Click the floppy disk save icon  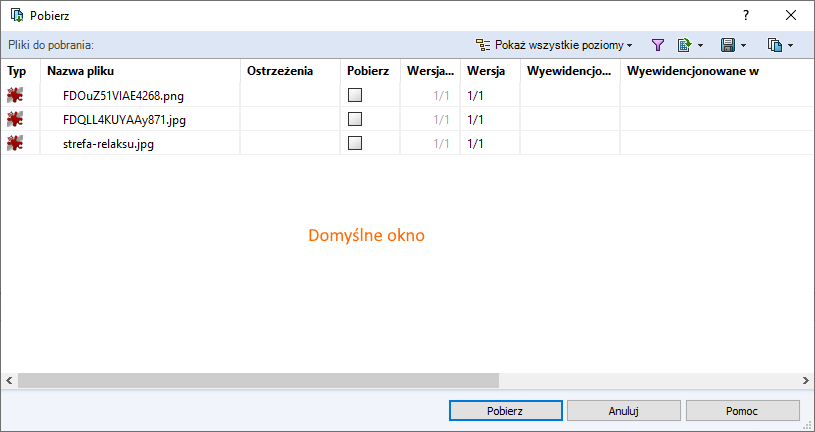[x=728, y=45]
